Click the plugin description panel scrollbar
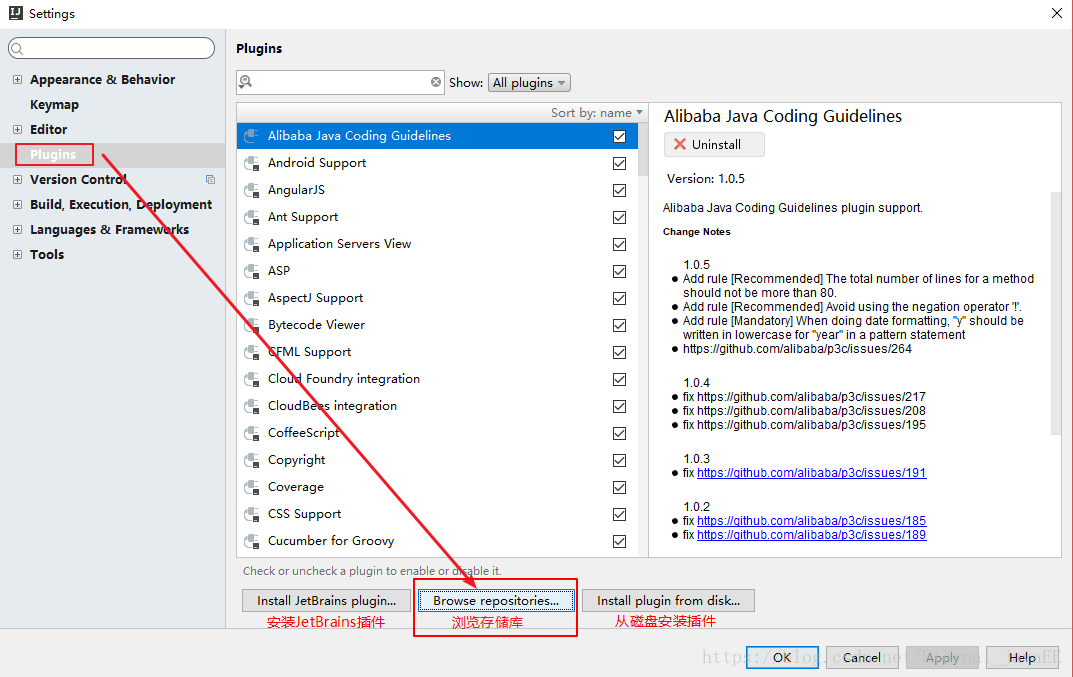 [x=1056, y=313]
